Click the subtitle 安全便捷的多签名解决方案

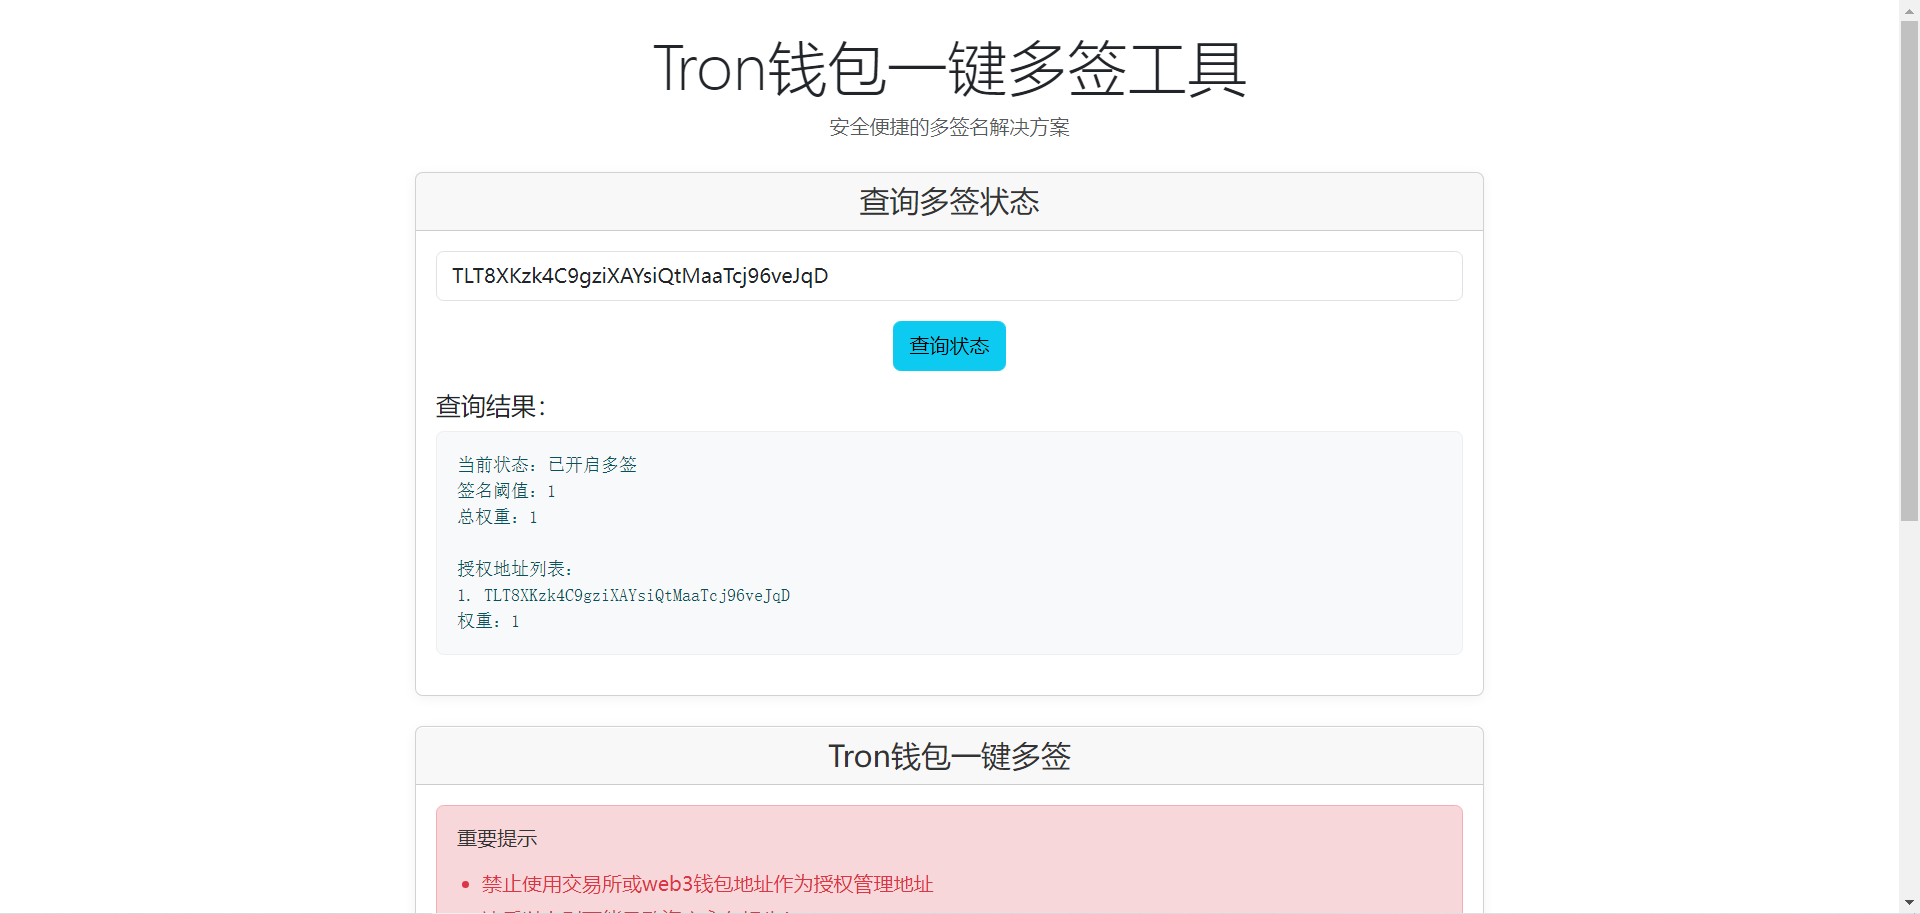pos(949,127)
